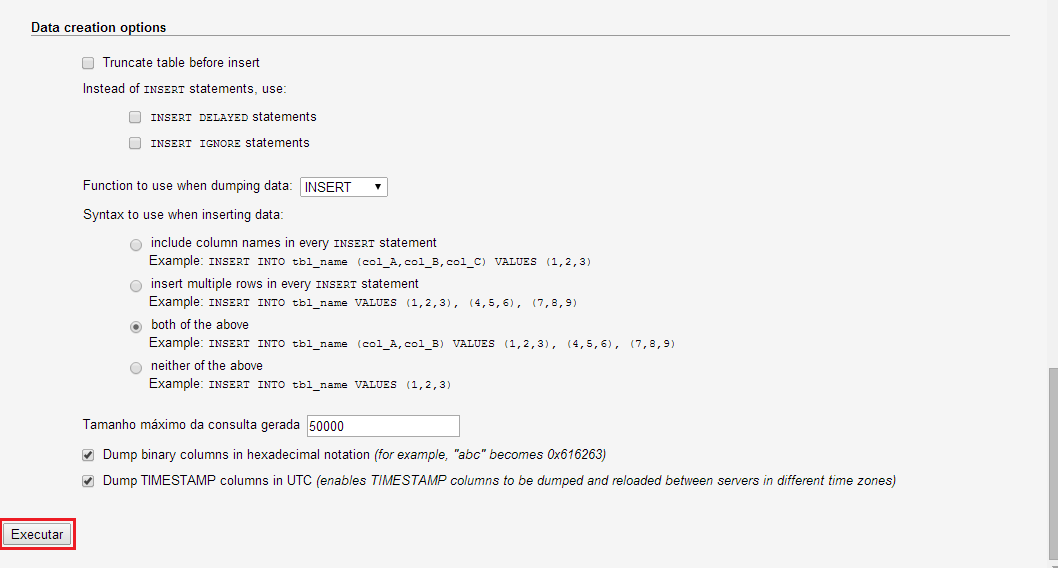Click the INSERT DELAYED statements label
The width and height of the screenshot is (1058, 568).
pyautogui.click(x=233, y=117)
